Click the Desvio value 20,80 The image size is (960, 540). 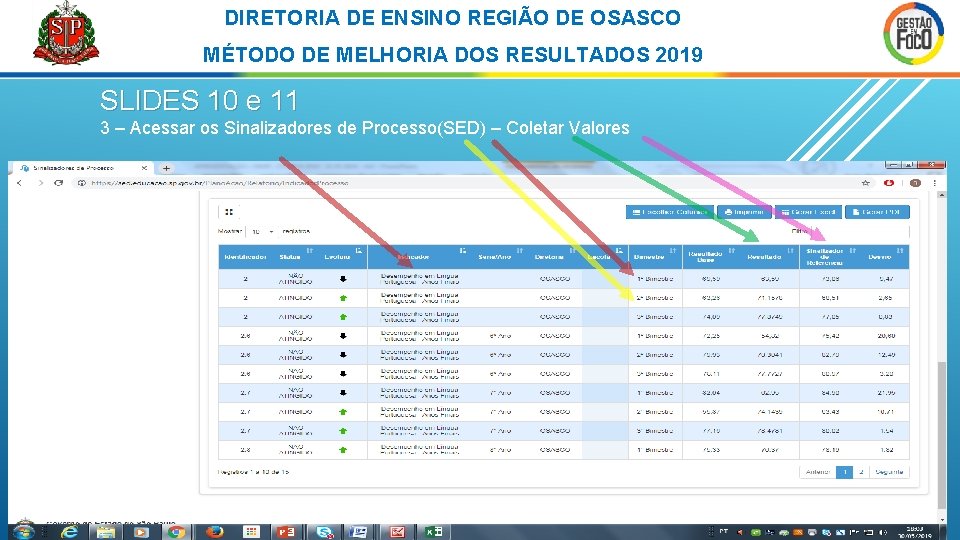click(x=886, y=336)
